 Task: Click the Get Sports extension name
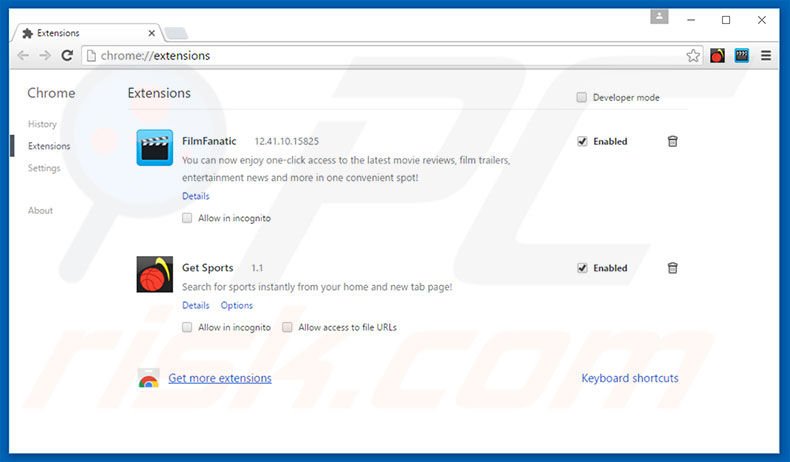coord(208,268)
